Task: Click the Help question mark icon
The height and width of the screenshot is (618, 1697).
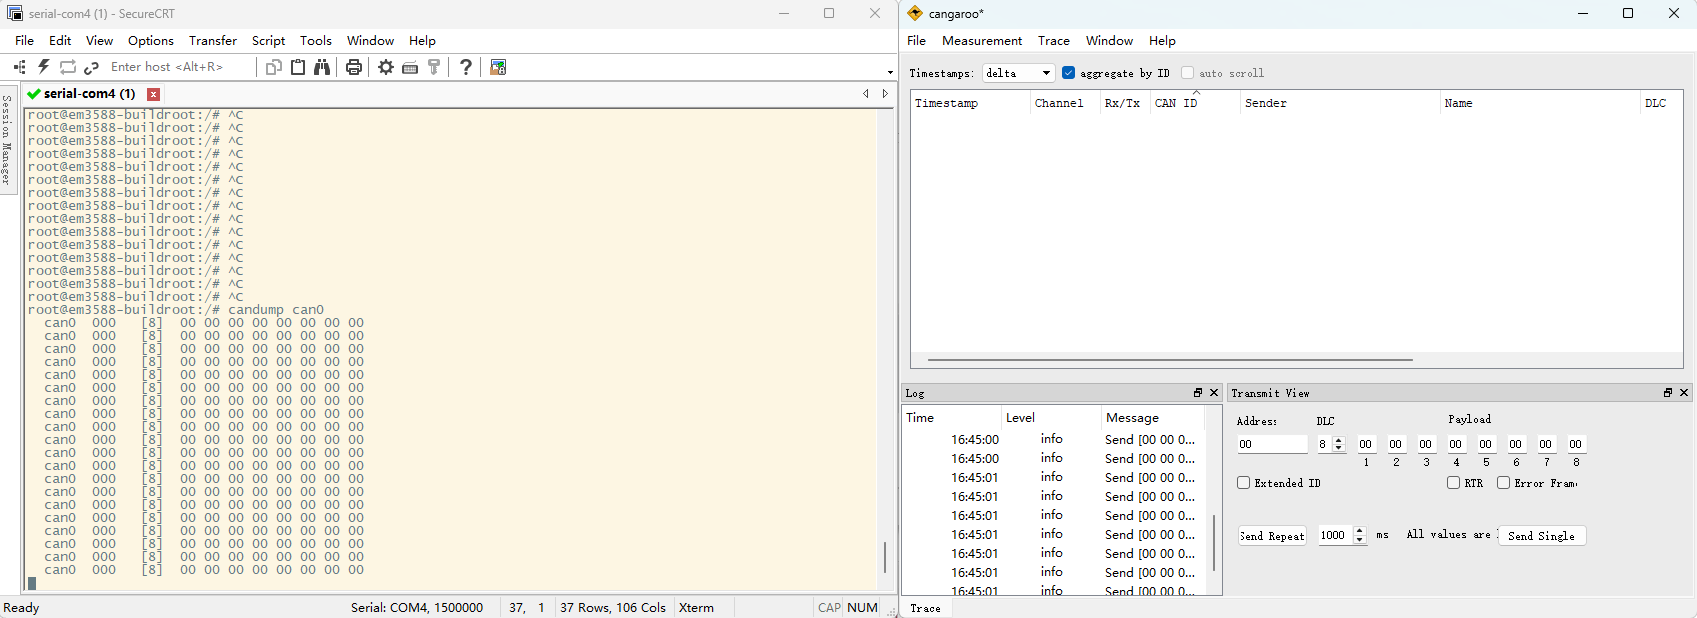Action: [x=466, y=67]
